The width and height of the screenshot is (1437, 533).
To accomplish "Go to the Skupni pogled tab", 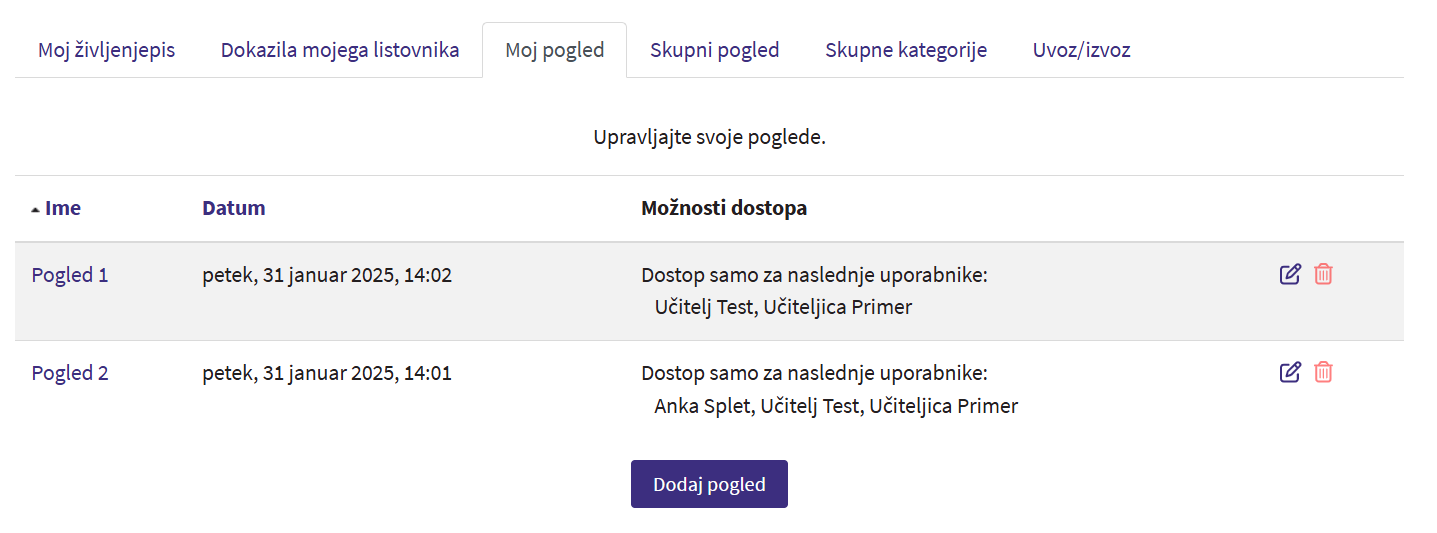I will pos(714,50).
